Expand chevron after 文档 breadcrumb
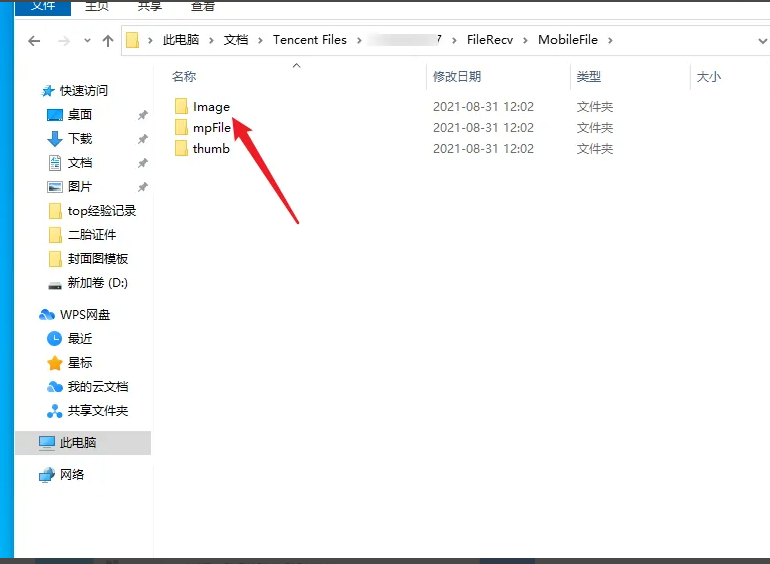770x564 pixels. [x=260, y=40]
